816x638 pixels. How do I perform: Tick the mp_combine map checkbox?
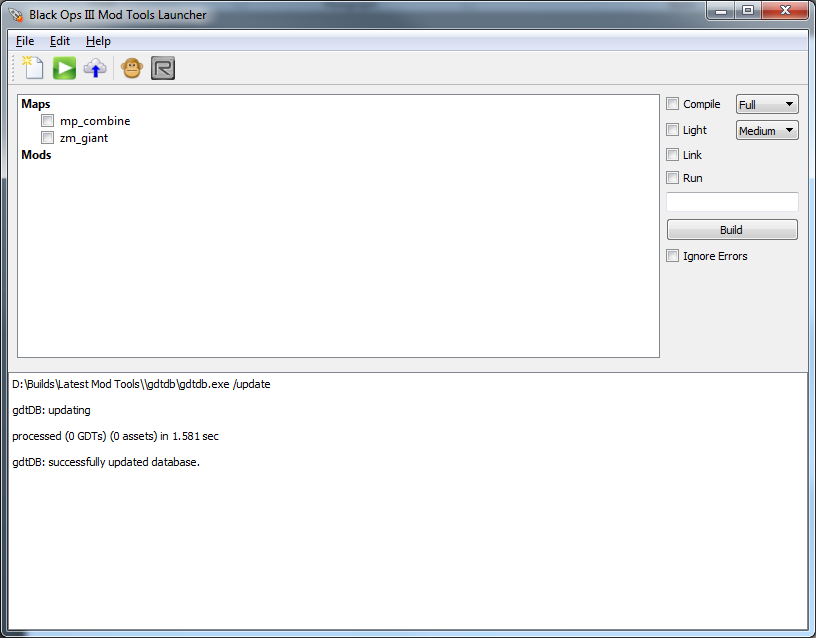tap(47, 121)
